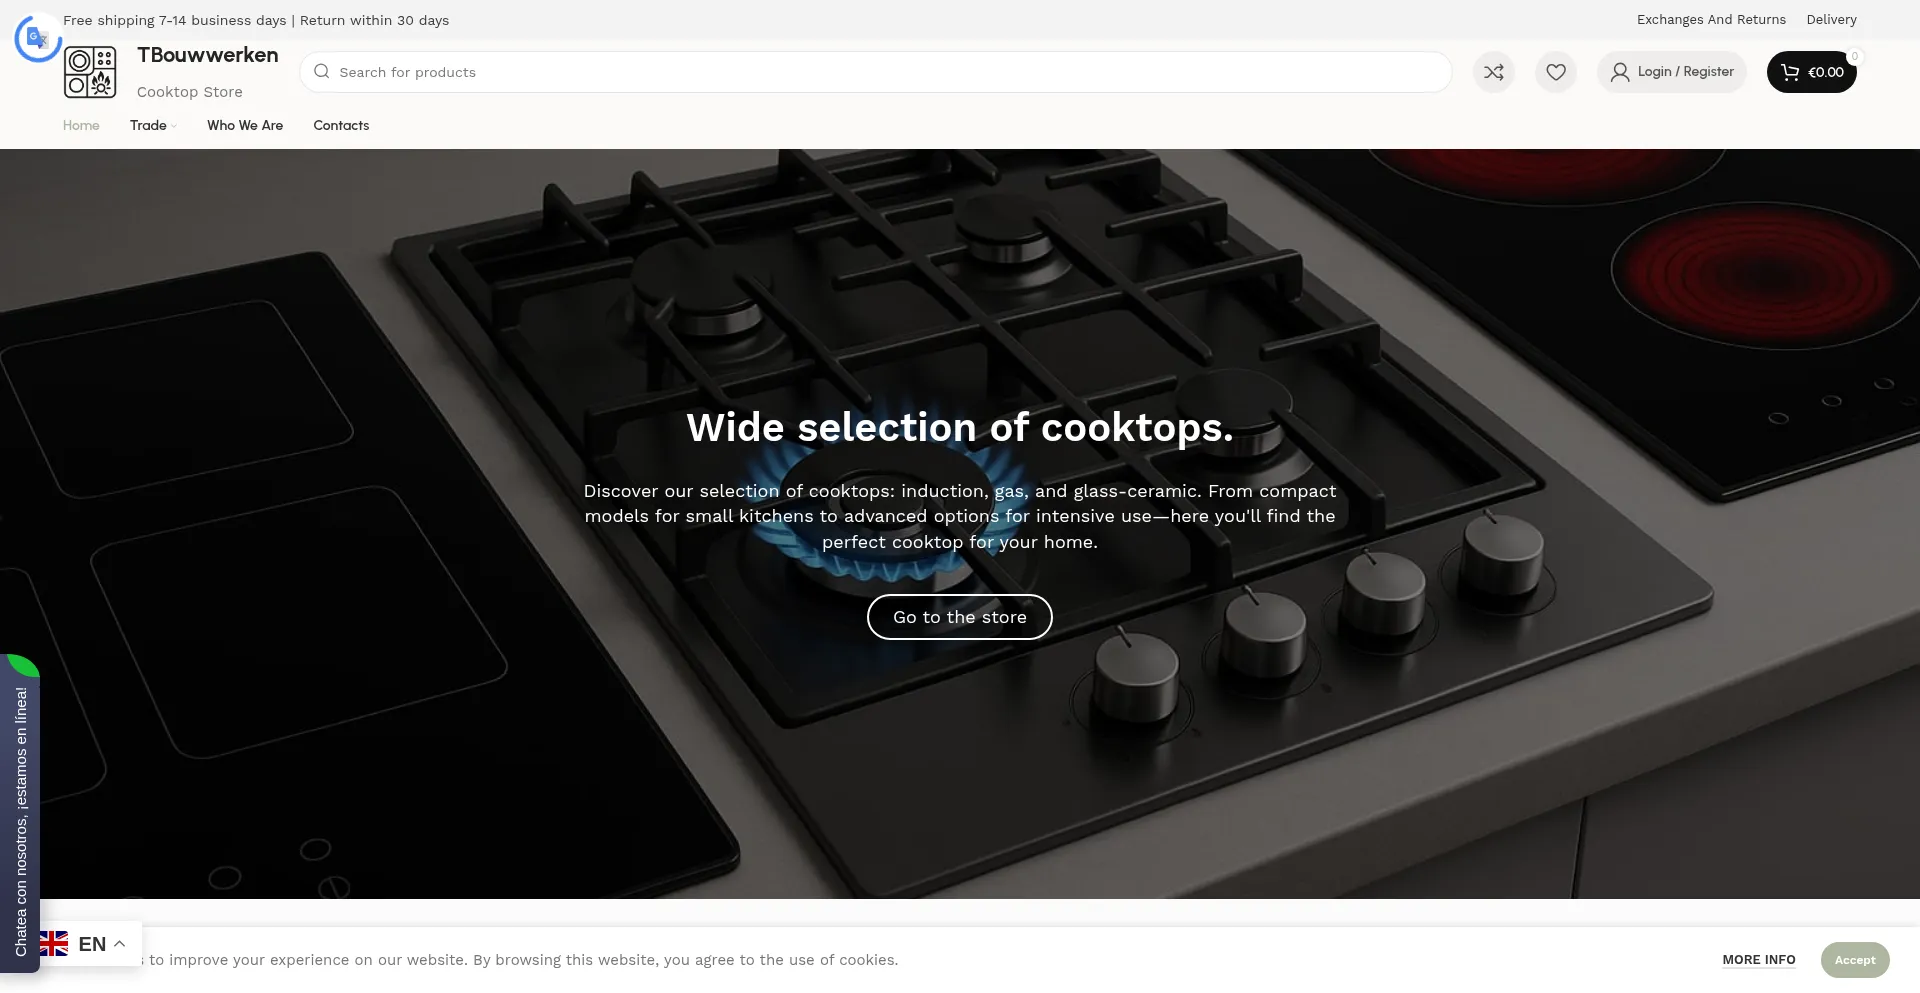Click the TBouwwerken cooktop logo

pyautogui.click(x=90, y=72)
